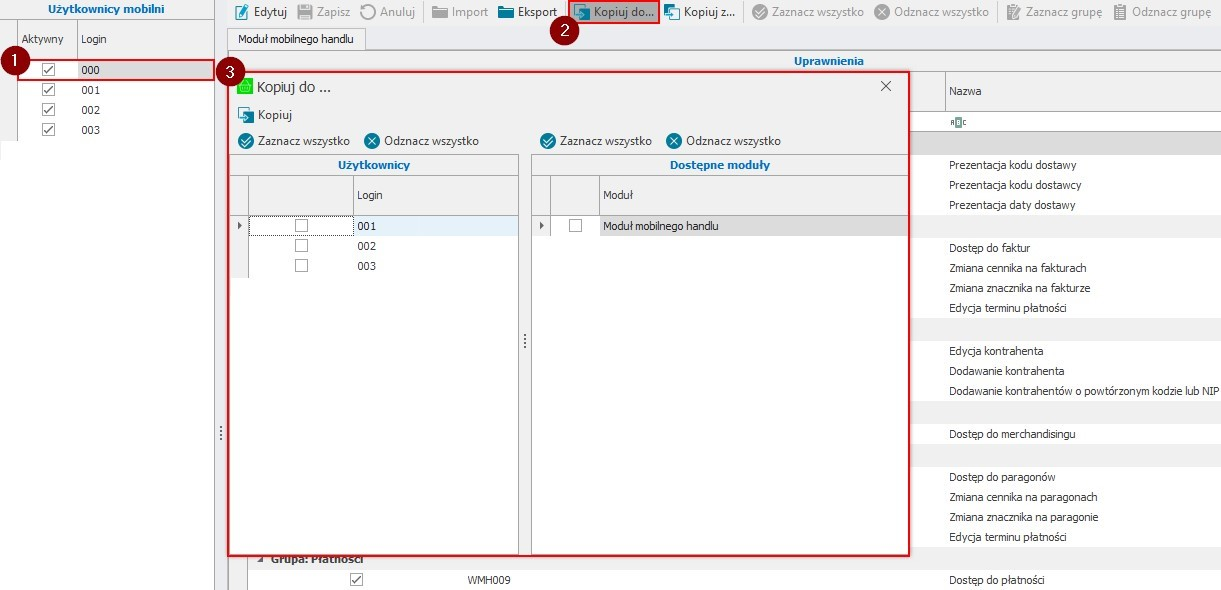This screenshot has width=1221, height=590.
Task: Click the main toolbar Zaznacz wszystko button
Action: [807, 13]
